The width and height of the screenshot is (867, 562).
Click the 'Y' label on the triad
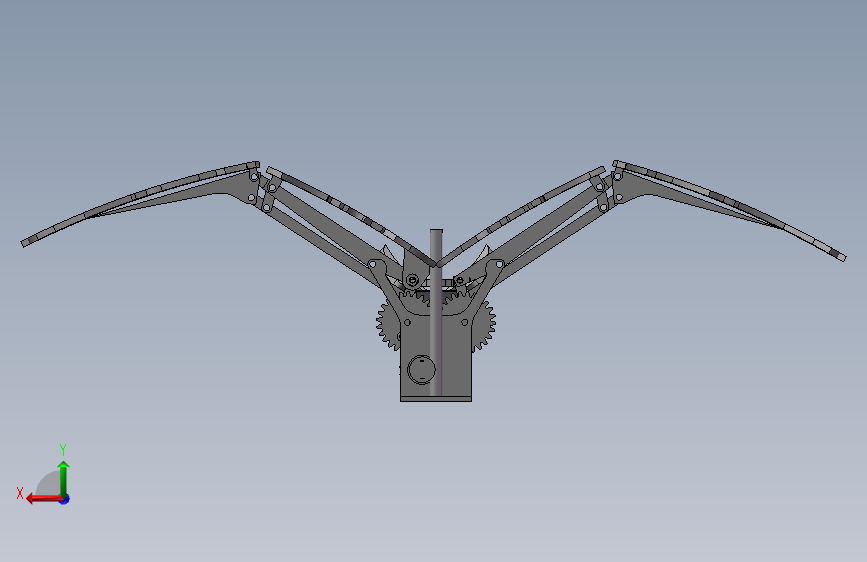pyautogui.click(x=63, y=449)
